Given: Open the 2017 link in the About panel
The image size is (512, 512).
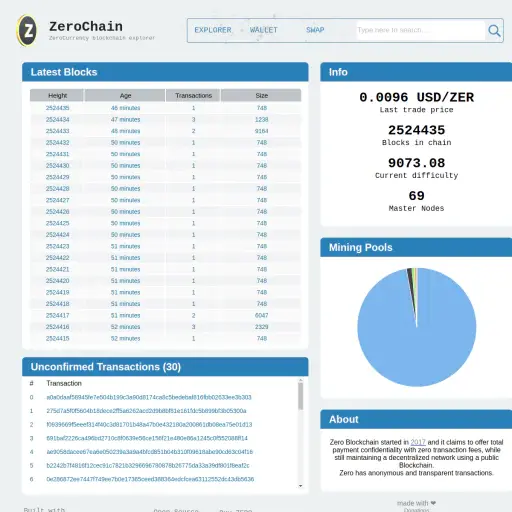Looking at the screenshot, I should click(418, 442).
